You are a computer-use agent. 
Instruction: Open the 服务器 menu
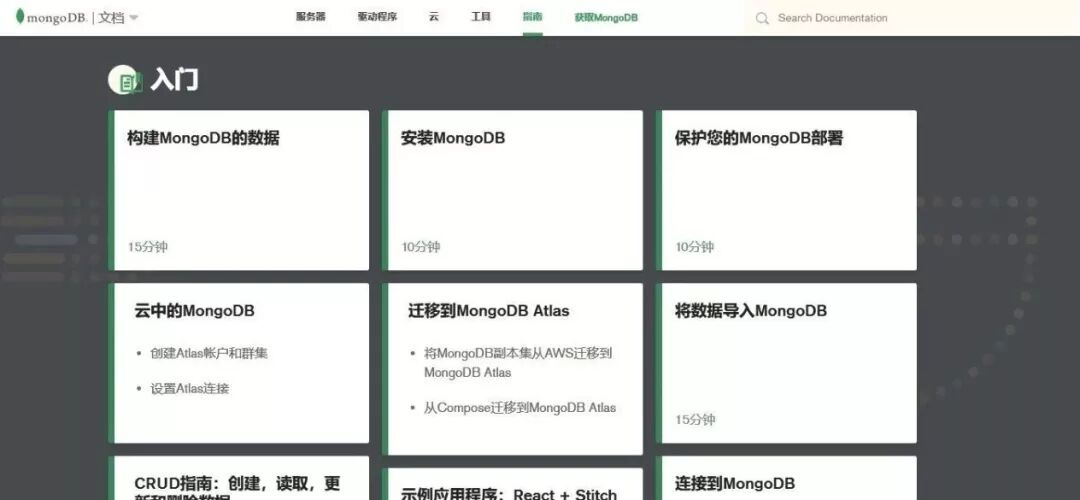pyautogui.click(x=311, y=17)
